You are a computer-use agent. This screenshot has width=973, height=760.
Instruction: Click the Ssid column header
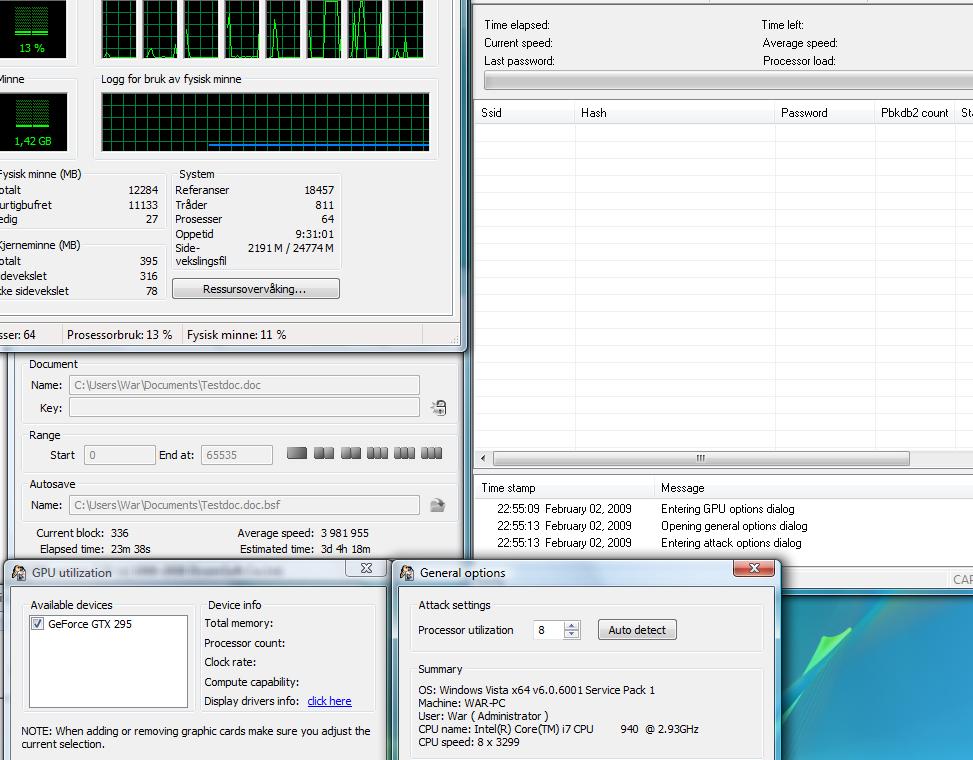(x=524, y=113)
